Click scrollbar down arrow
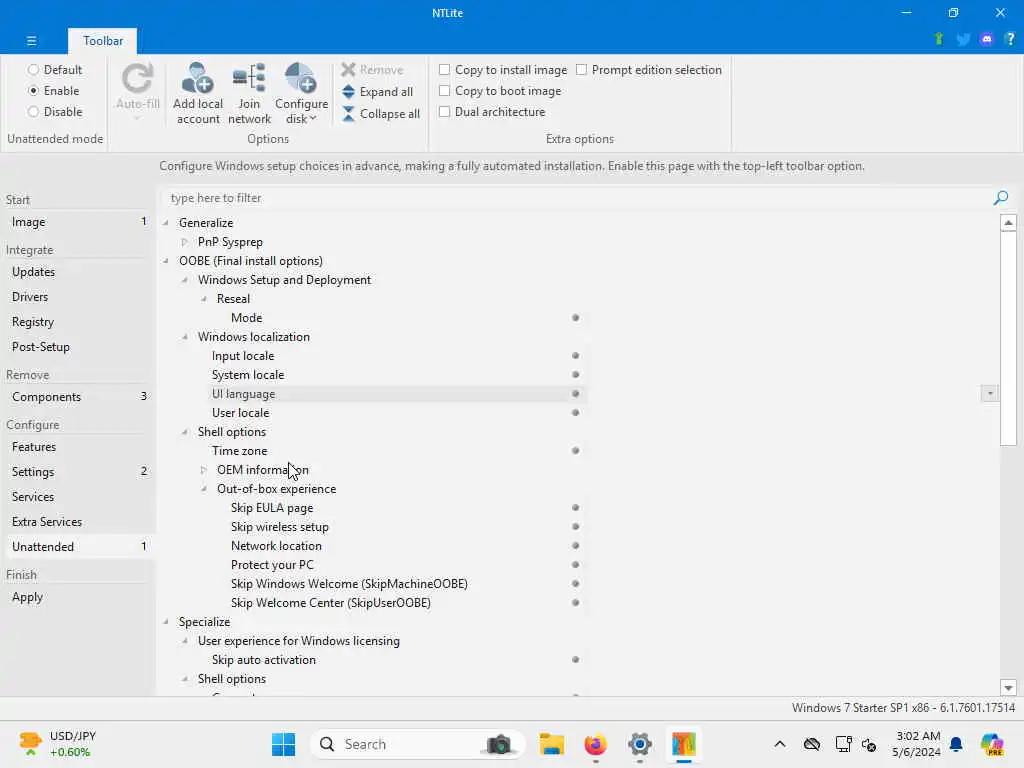The width and height of the screenshot is (1024, 768). click(1008, 688)
